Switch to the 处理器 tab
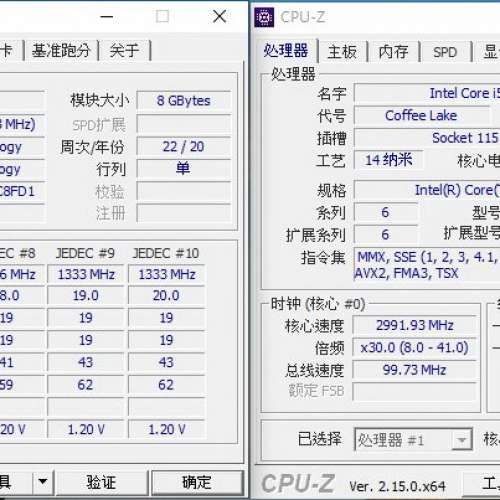Viewport: 500px width, 500px height. click(x=287, y=51)
